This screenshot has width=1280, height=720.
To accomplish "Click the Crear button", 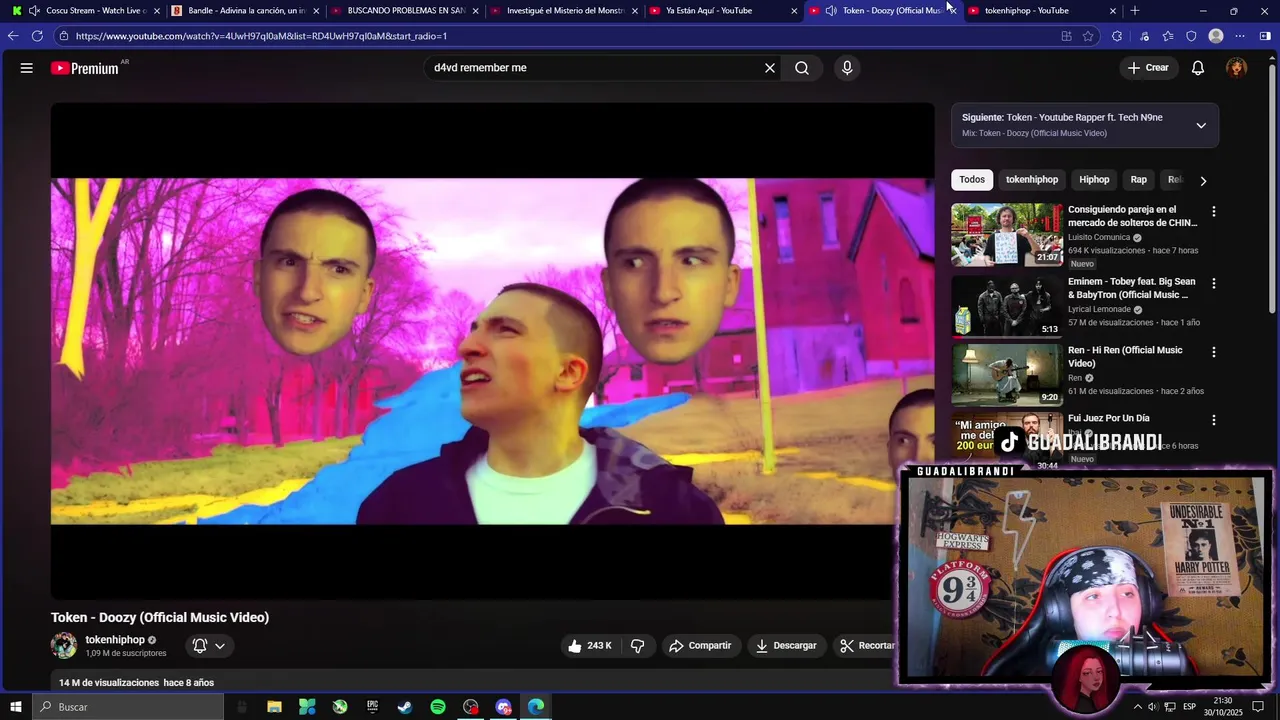I will click(1147, 68).
